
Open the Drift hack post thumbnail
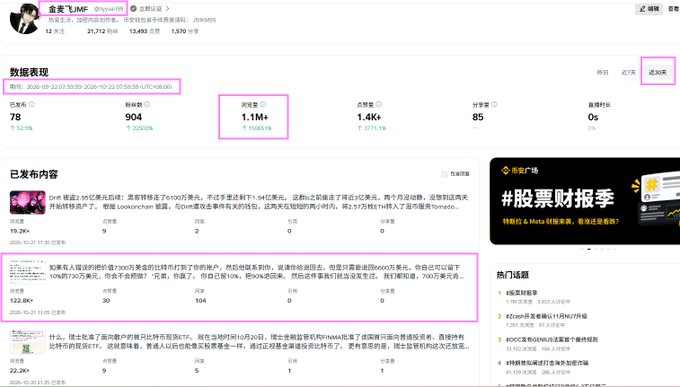[28, 203]
